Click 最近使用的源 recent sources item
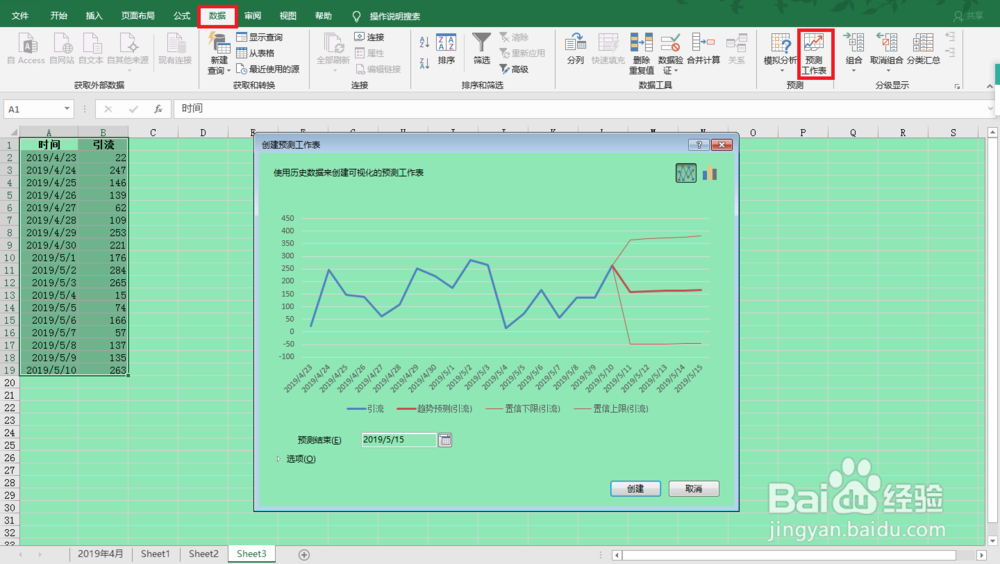This screenshot has height=564, width=1000. click(267, 69)
